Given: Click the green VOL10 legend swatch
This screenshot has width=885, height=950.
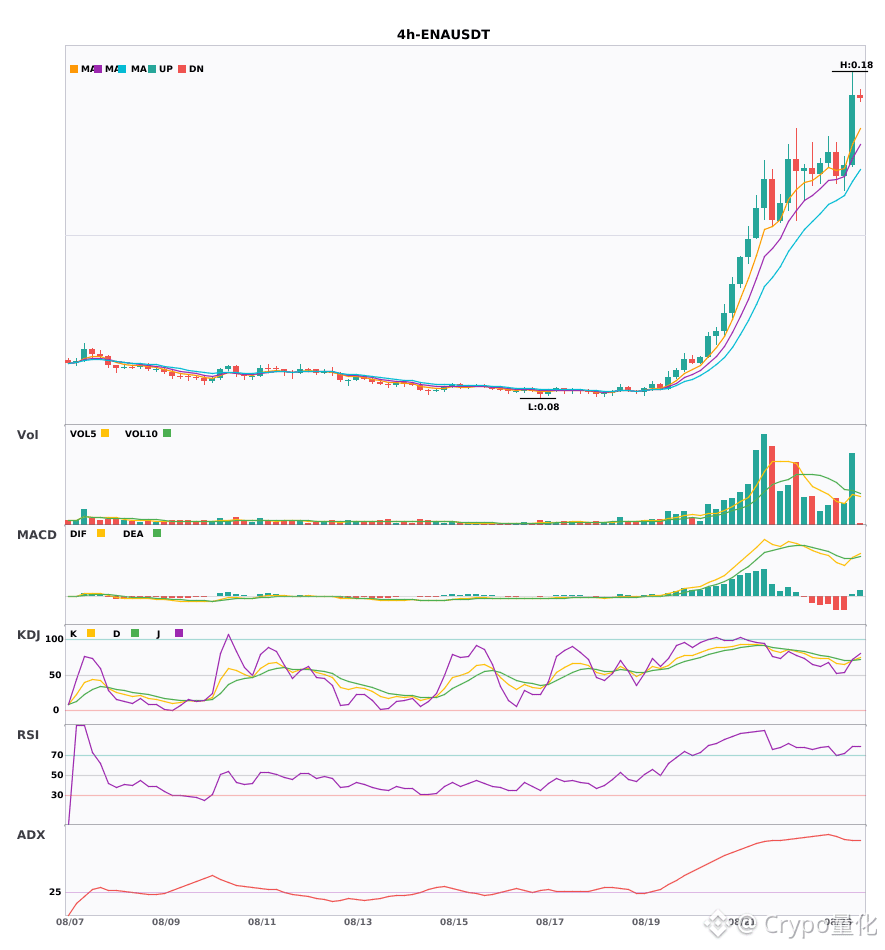Looking at the screenshot, I should pyautogui.click(x=167, y=433).
